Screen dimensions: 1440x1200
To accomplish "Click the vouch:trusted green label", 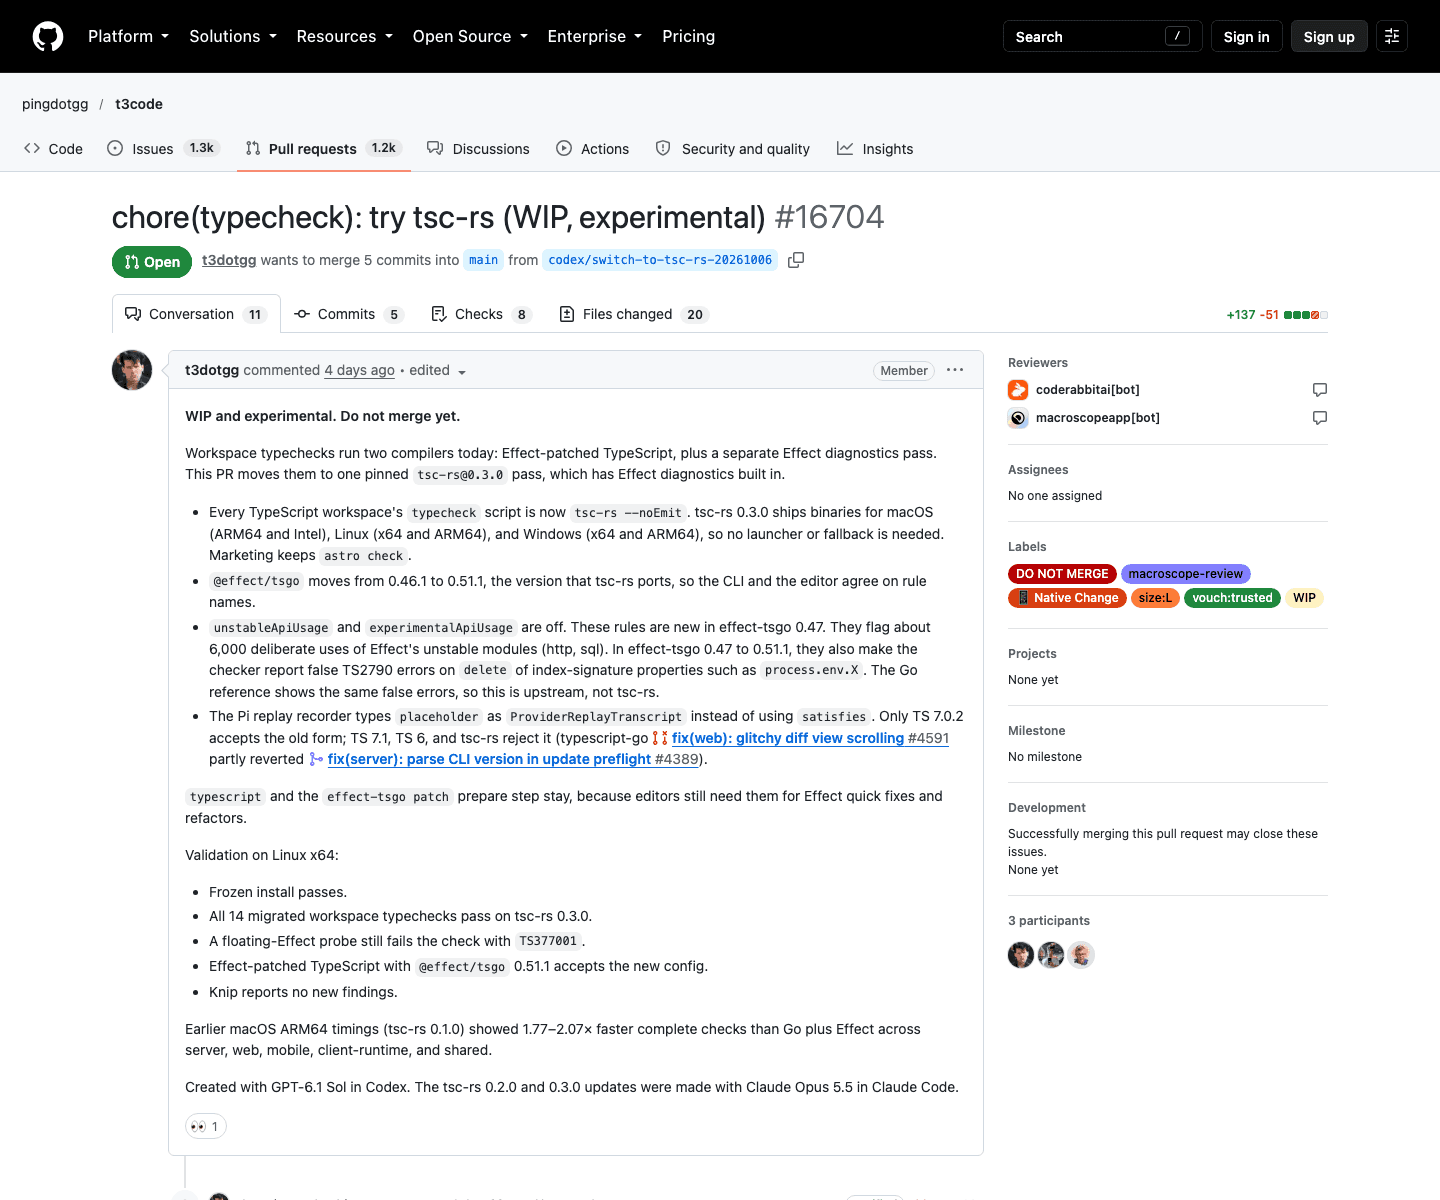I will click(x=1232, y=598).
